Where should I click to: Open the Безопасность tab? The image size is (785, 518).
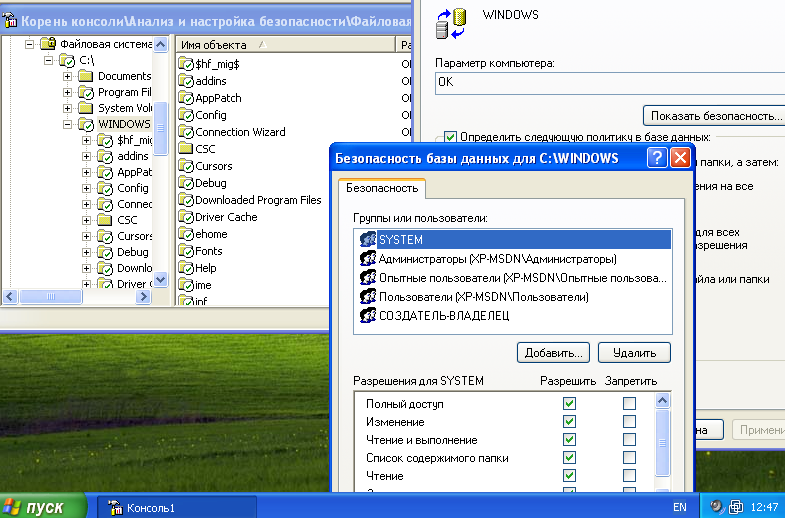click(x=382, y=188)
